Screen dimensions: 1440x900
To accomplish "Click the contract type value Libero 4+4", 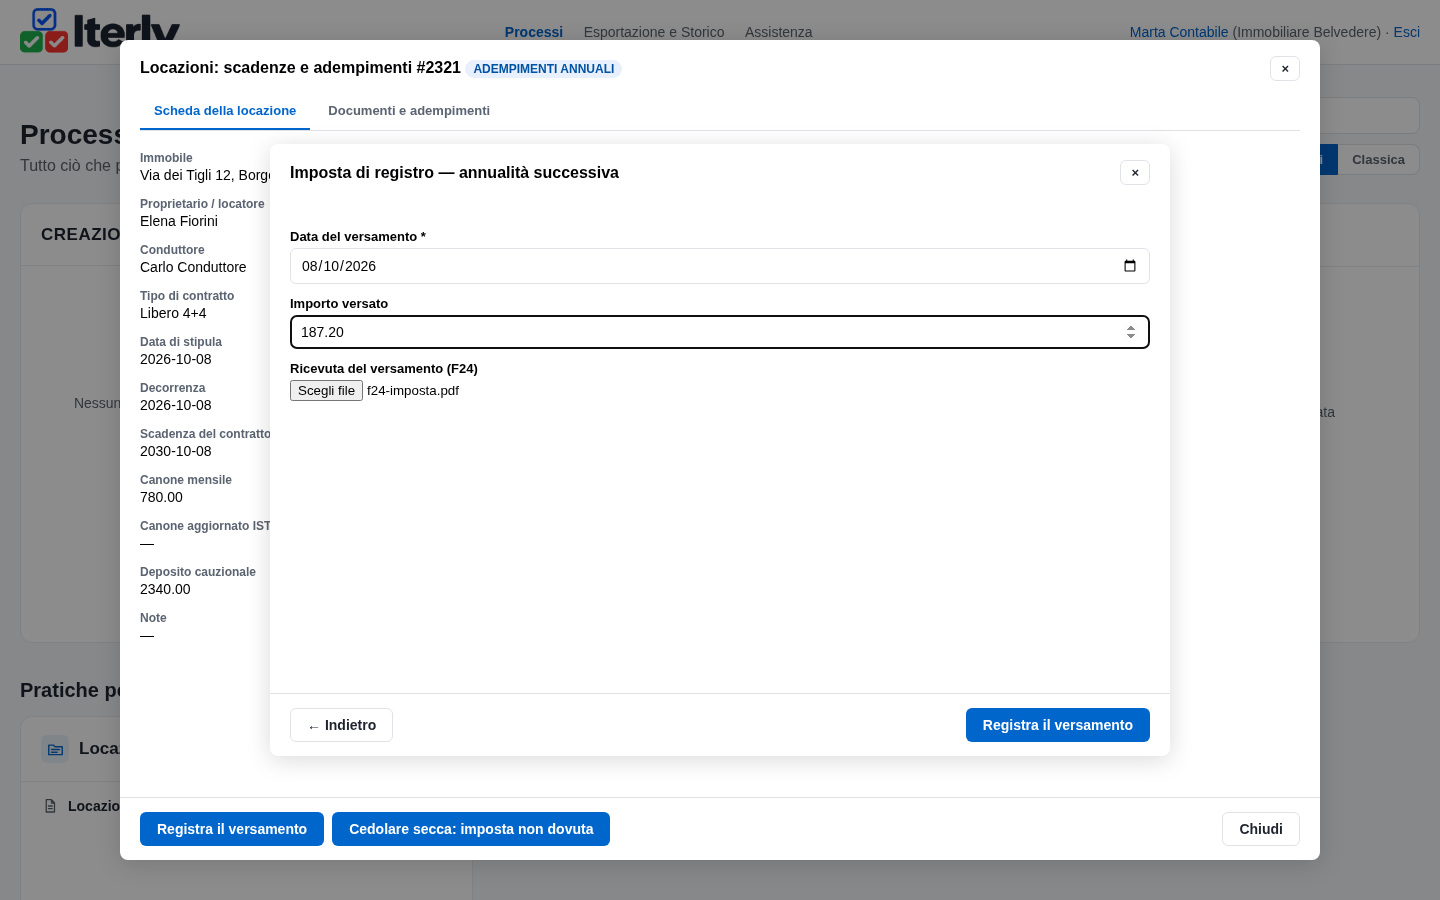I will pos(173,313).
